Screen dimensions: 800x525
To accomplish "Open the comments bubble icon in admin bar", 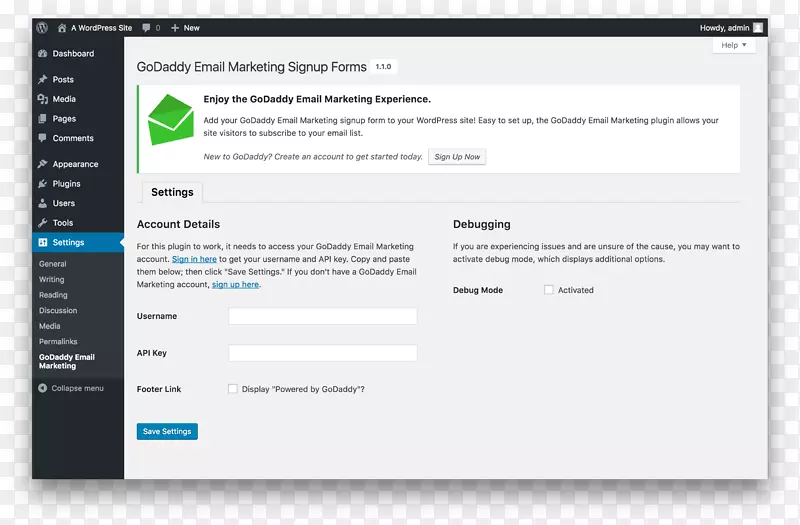I will [146, 28].
